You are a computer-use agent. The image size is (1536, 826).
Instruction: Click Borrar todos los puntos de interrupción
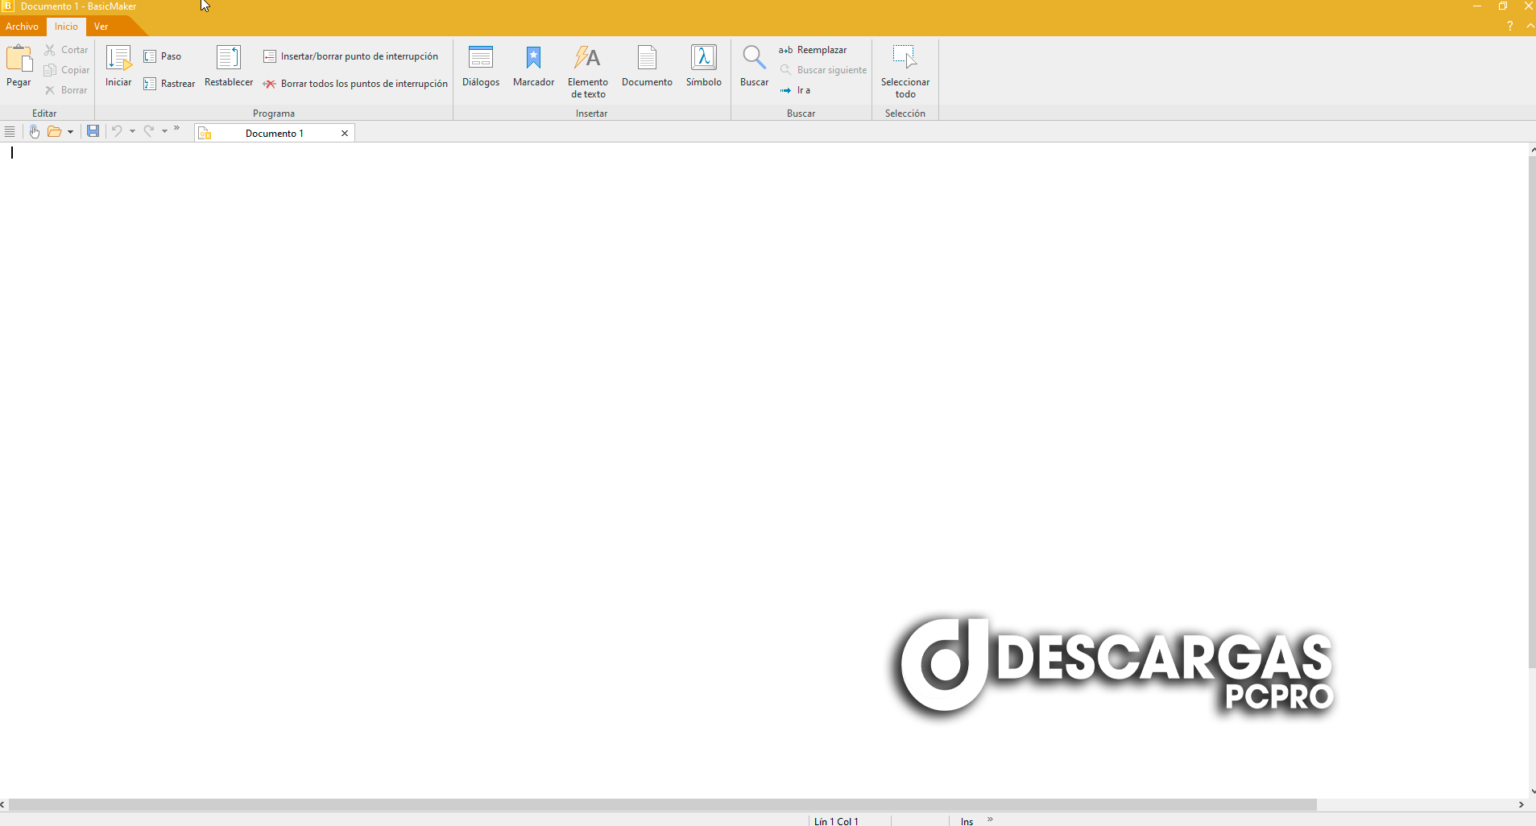pos(355,84)
